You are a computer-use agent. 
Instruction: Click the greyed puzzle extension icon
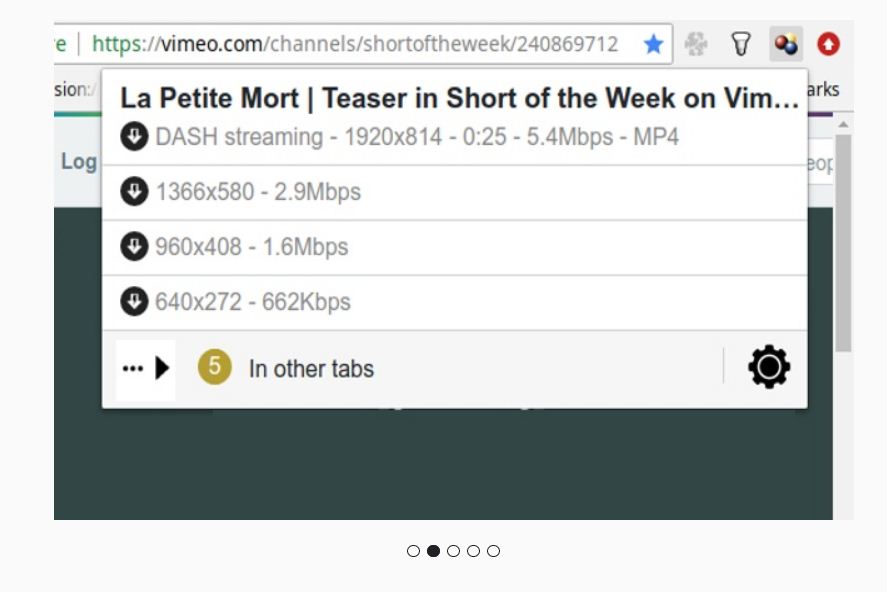(696, 44)
